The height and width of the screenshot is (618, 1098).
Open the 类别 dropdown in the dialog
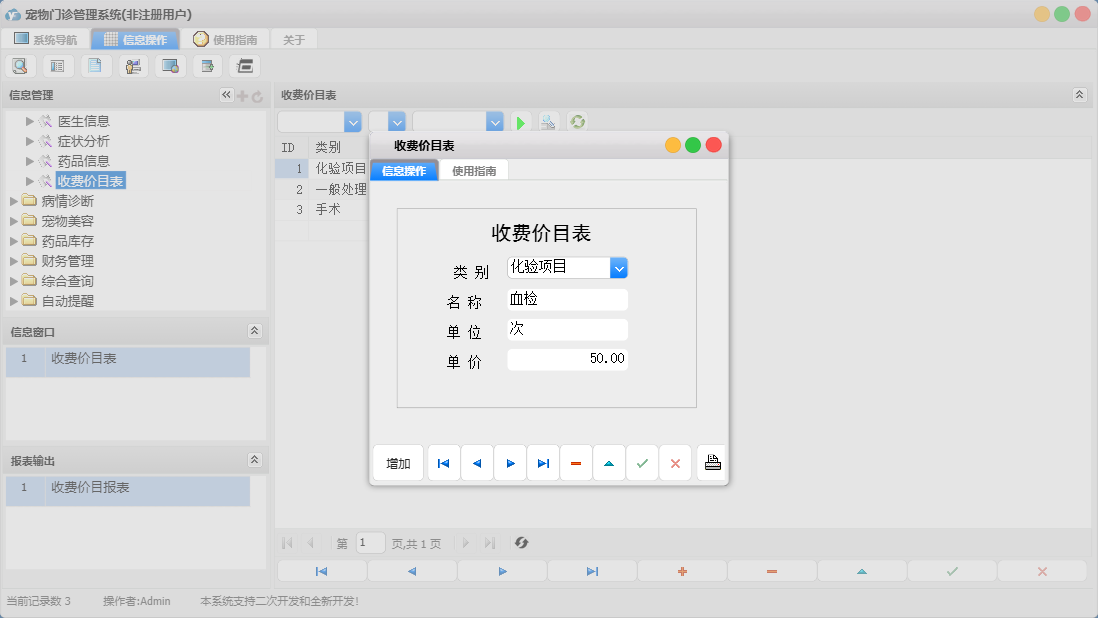pyautogui.click(x=619, y=267)
